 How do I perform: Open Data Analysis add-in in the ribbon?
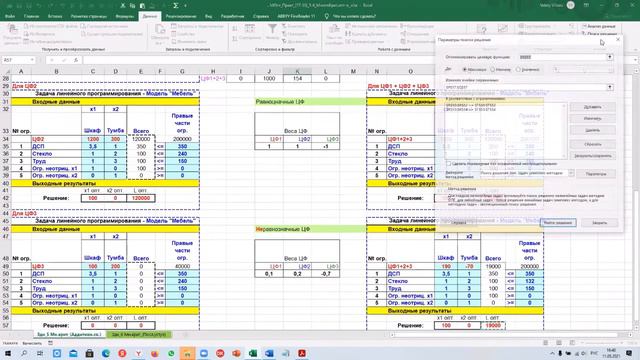tap(599, 26)
